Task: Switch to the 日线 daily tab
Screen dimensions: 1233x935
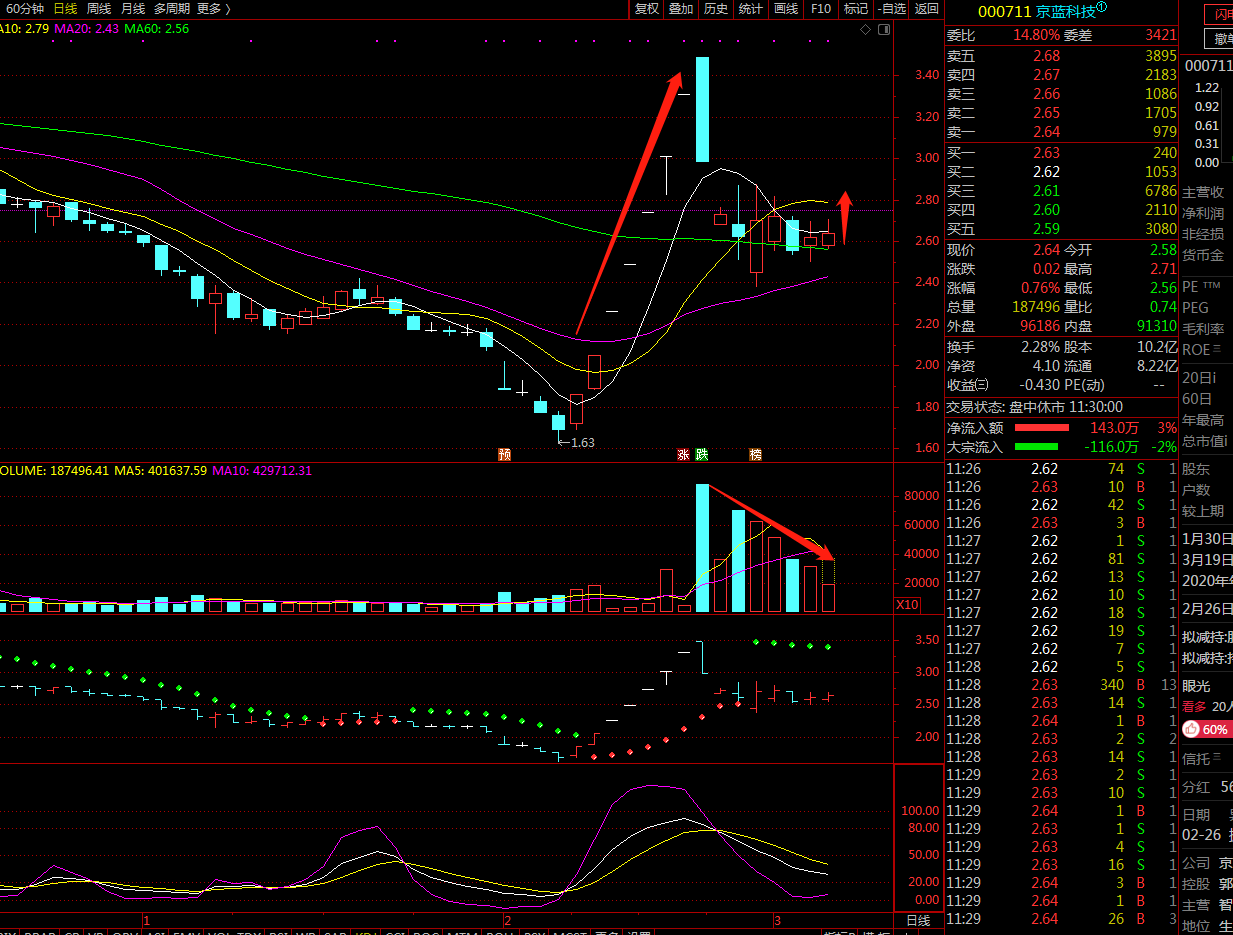Action: (66, 9)
